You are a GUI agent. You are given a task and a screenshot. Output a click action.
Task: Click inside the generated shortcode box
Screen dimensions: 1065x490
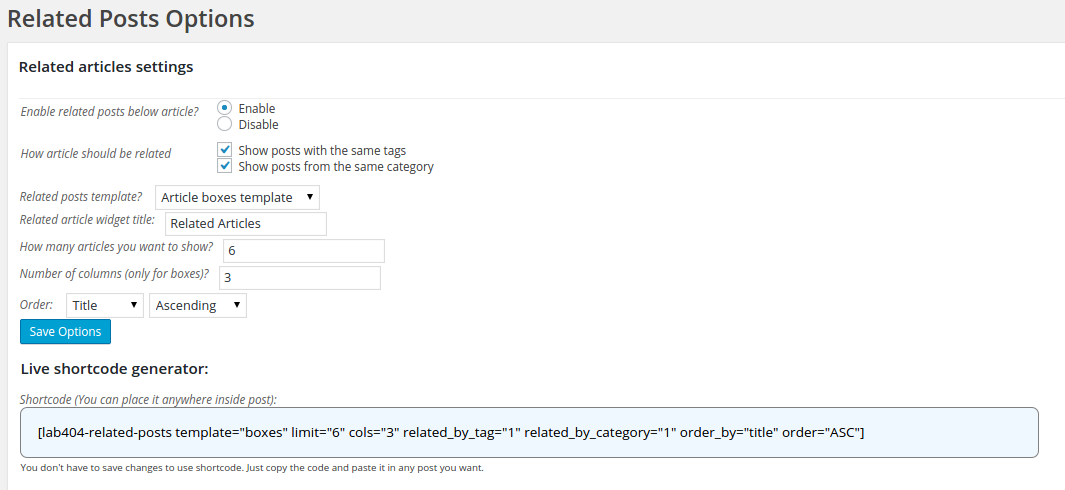coord(529,433)
